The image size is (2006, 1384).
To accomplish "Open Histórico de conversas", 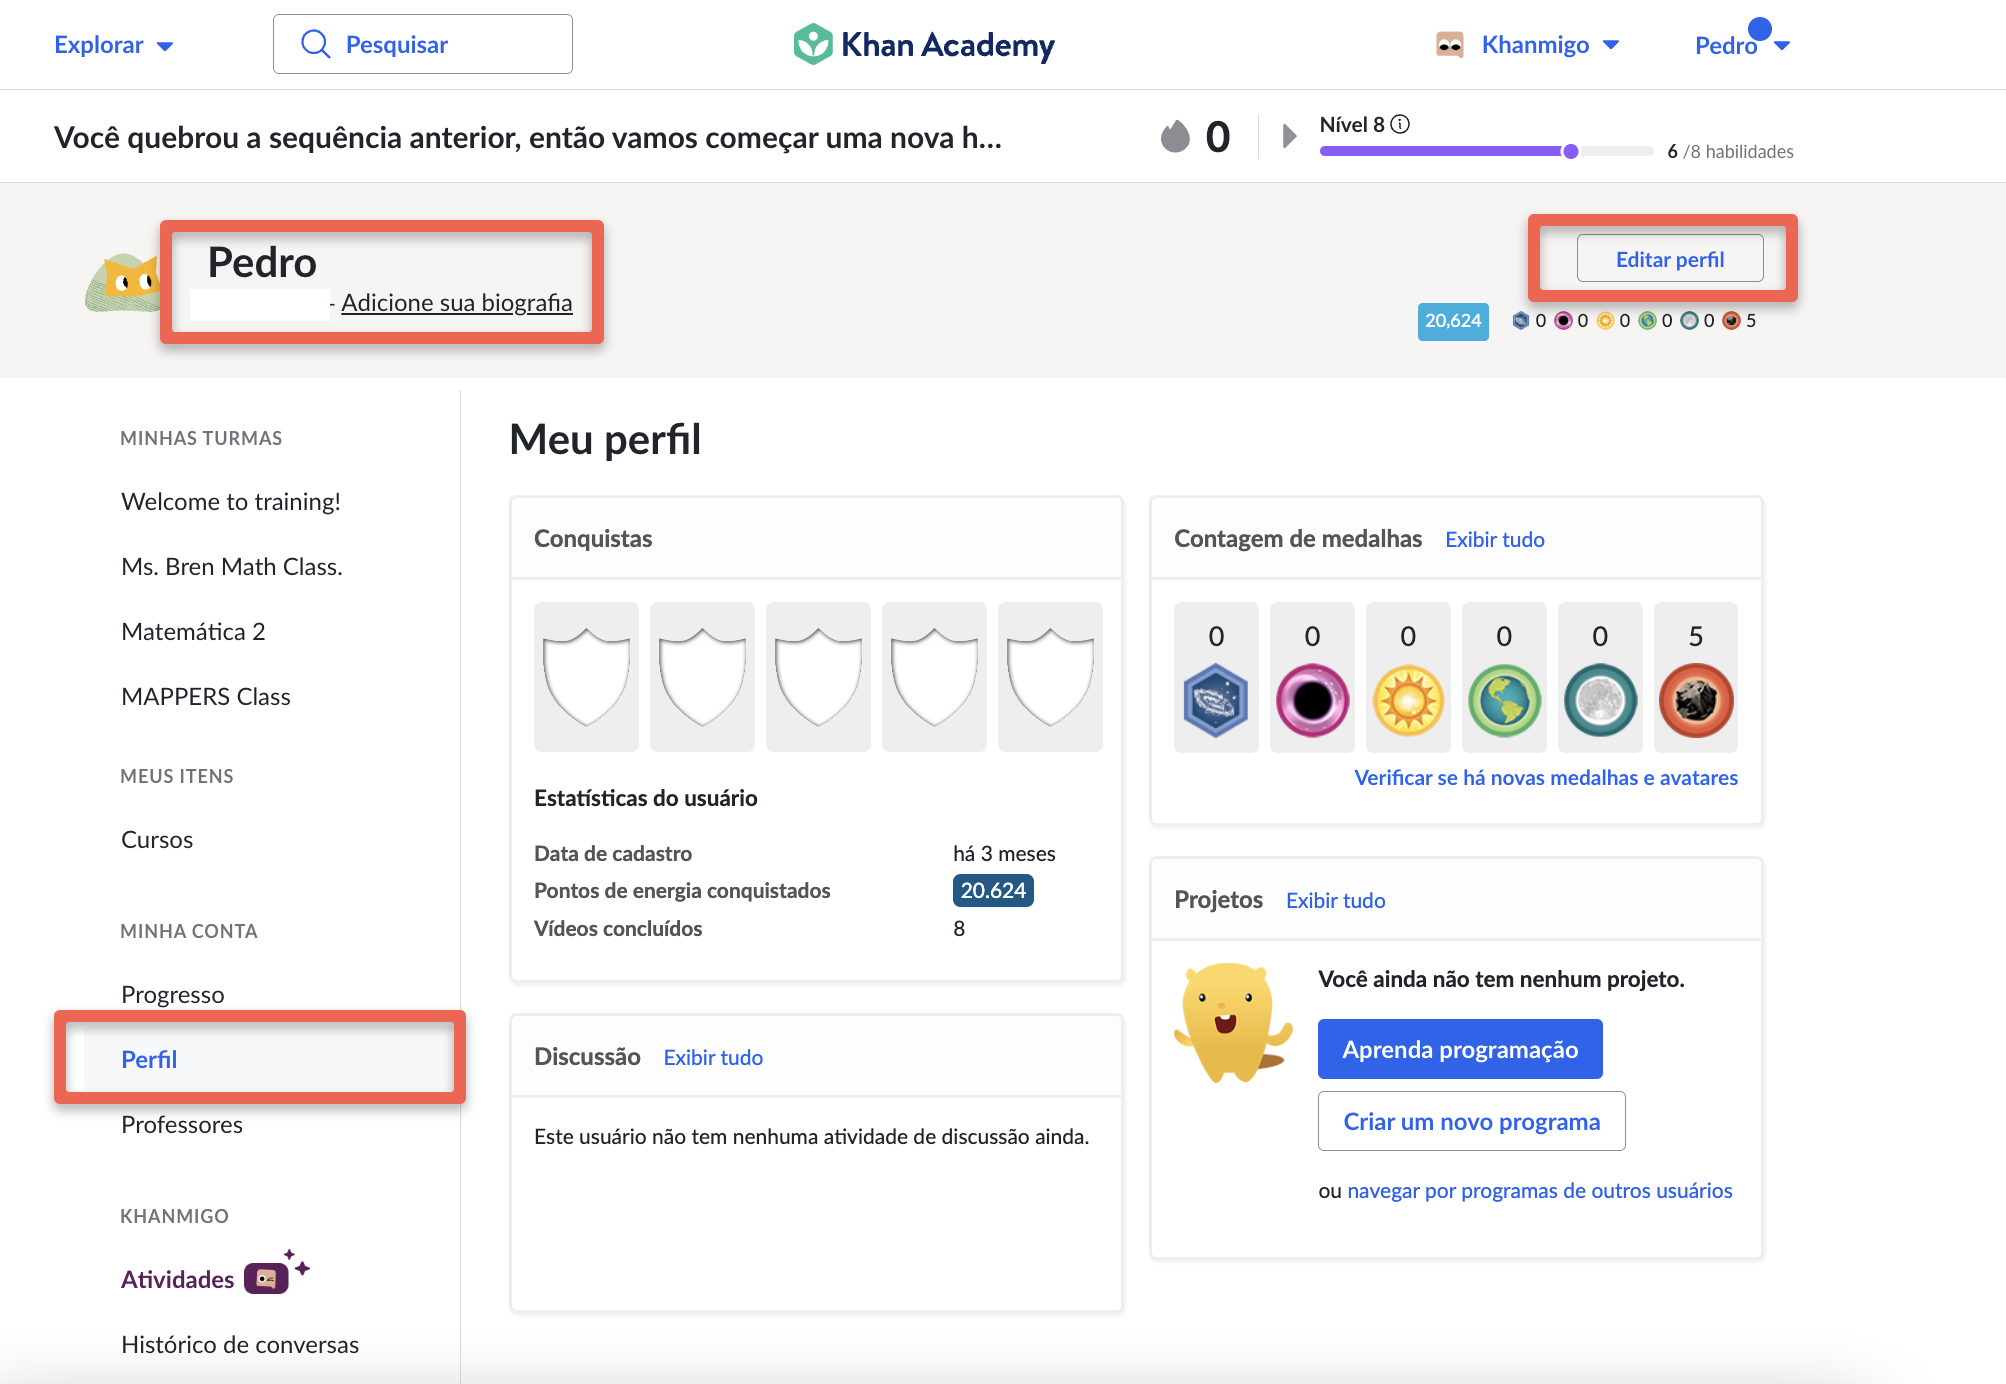I will click(x=240, y=1344).
